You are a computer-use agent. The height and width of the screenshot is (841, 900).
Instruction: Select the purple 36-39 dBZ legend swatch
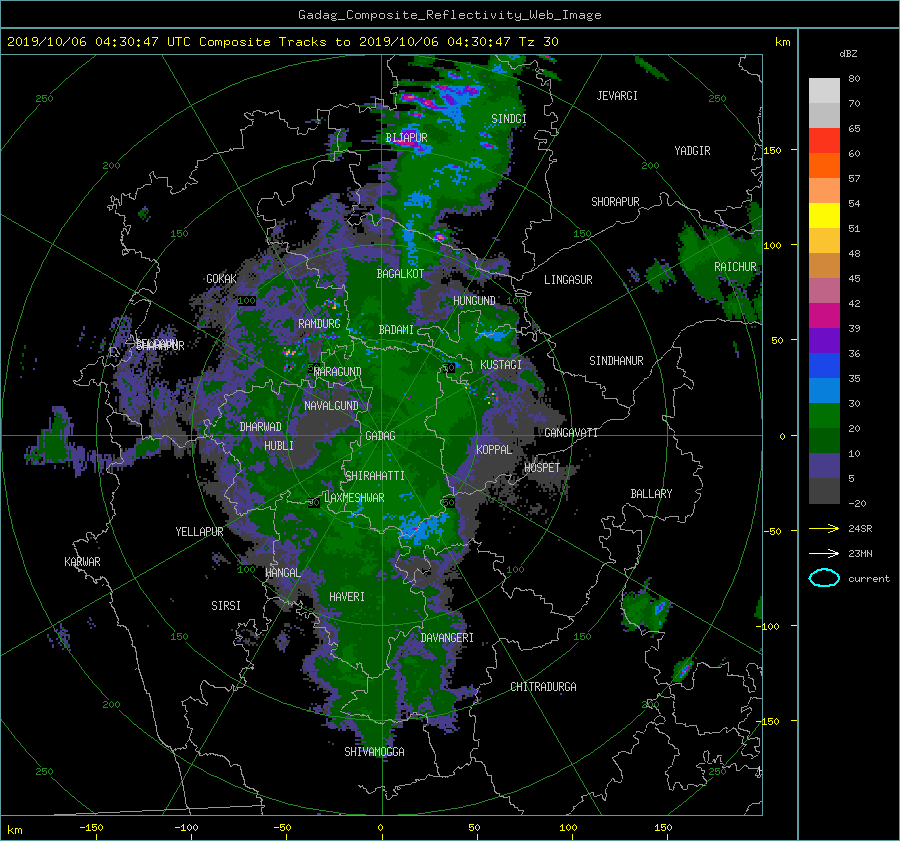[x=824, y=341]
